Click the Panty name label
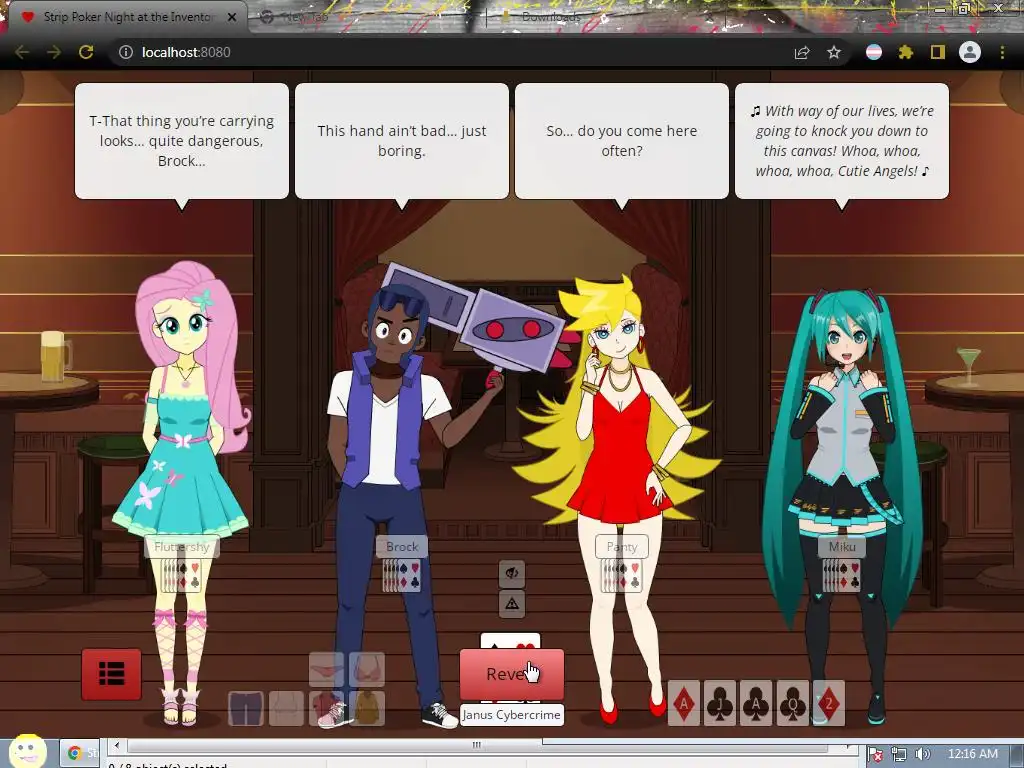 [x=622, y=547]
